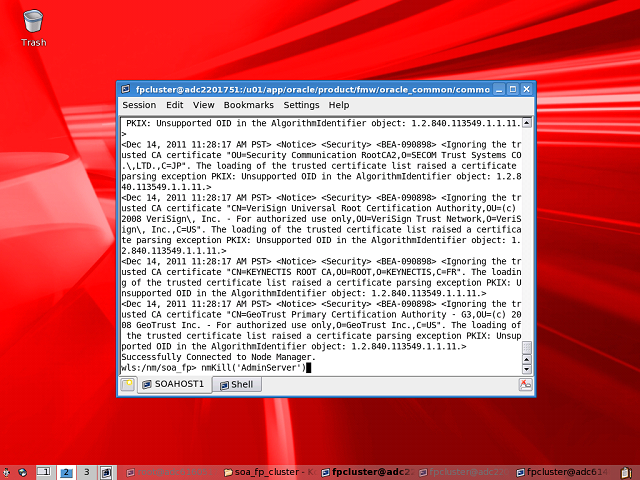Click the K menu launcher icon in taskbar

[6, 471]
